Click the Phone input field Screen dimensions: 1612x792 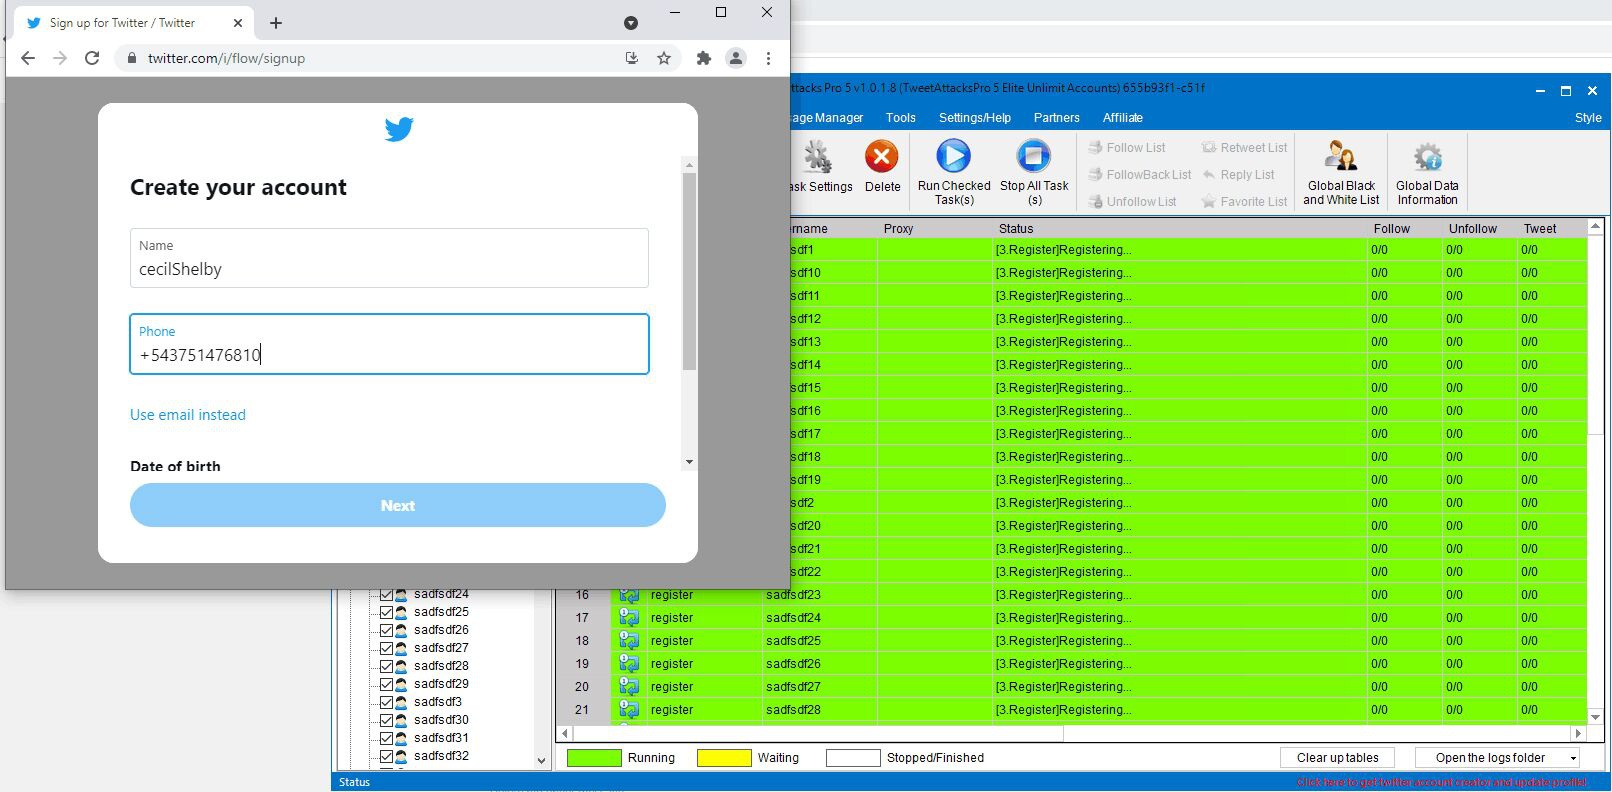[389, 344]
